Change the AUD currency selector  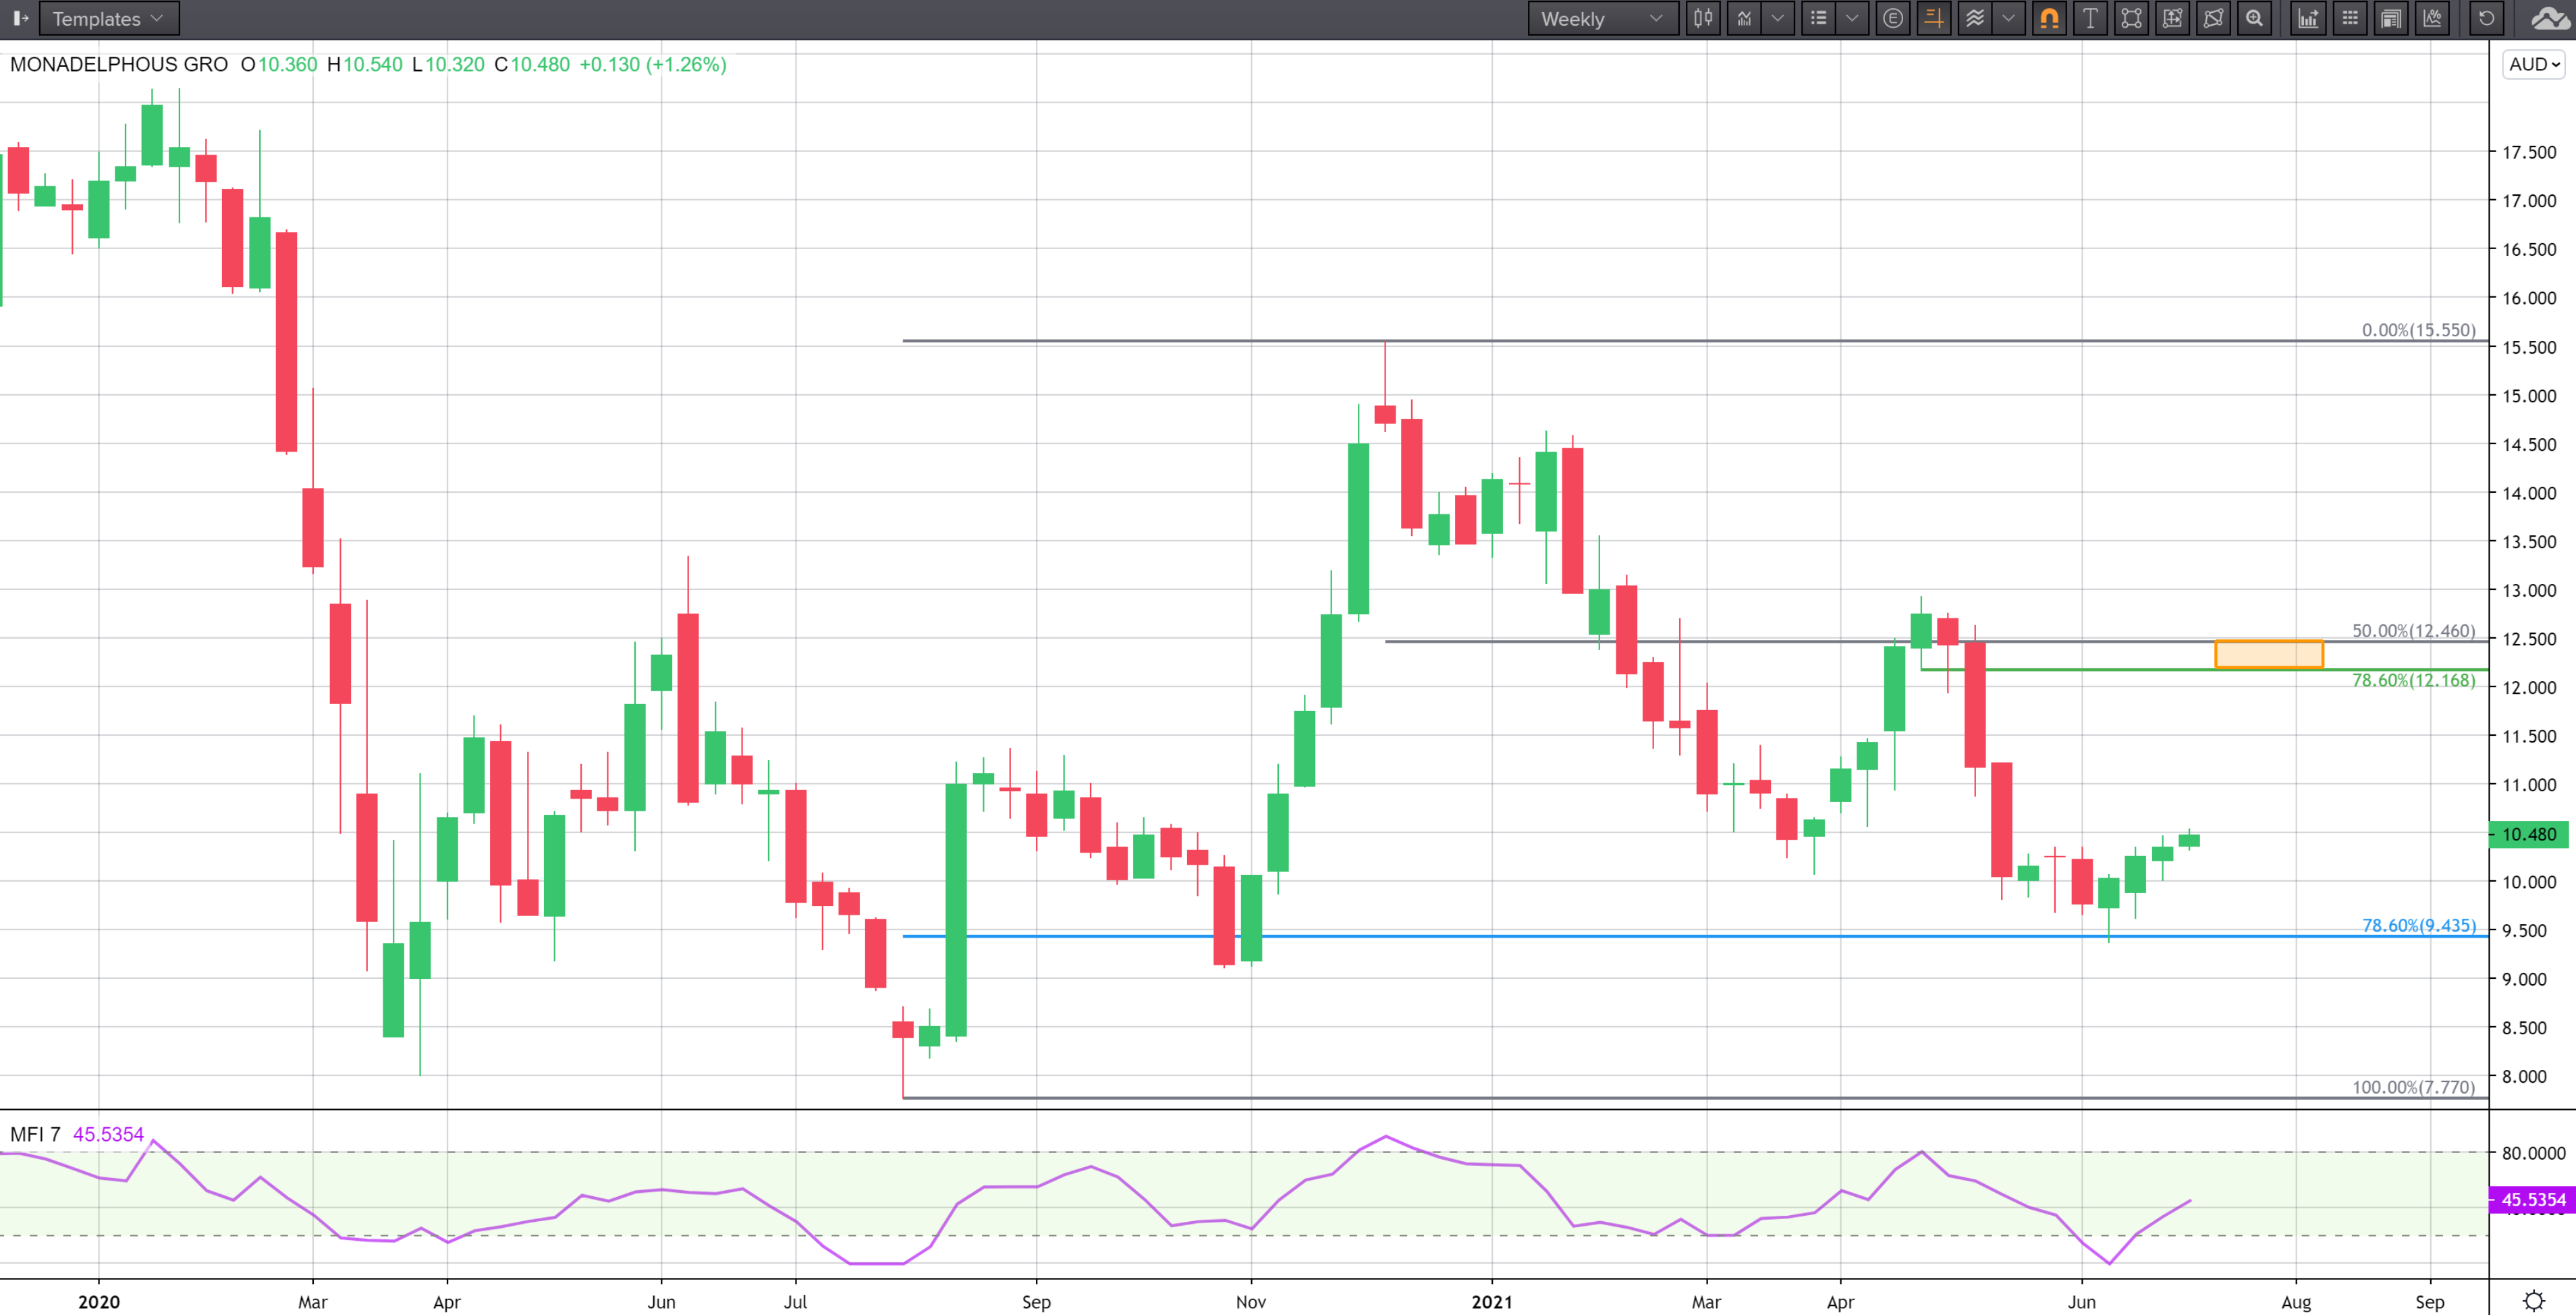(x=2533, y=64)
